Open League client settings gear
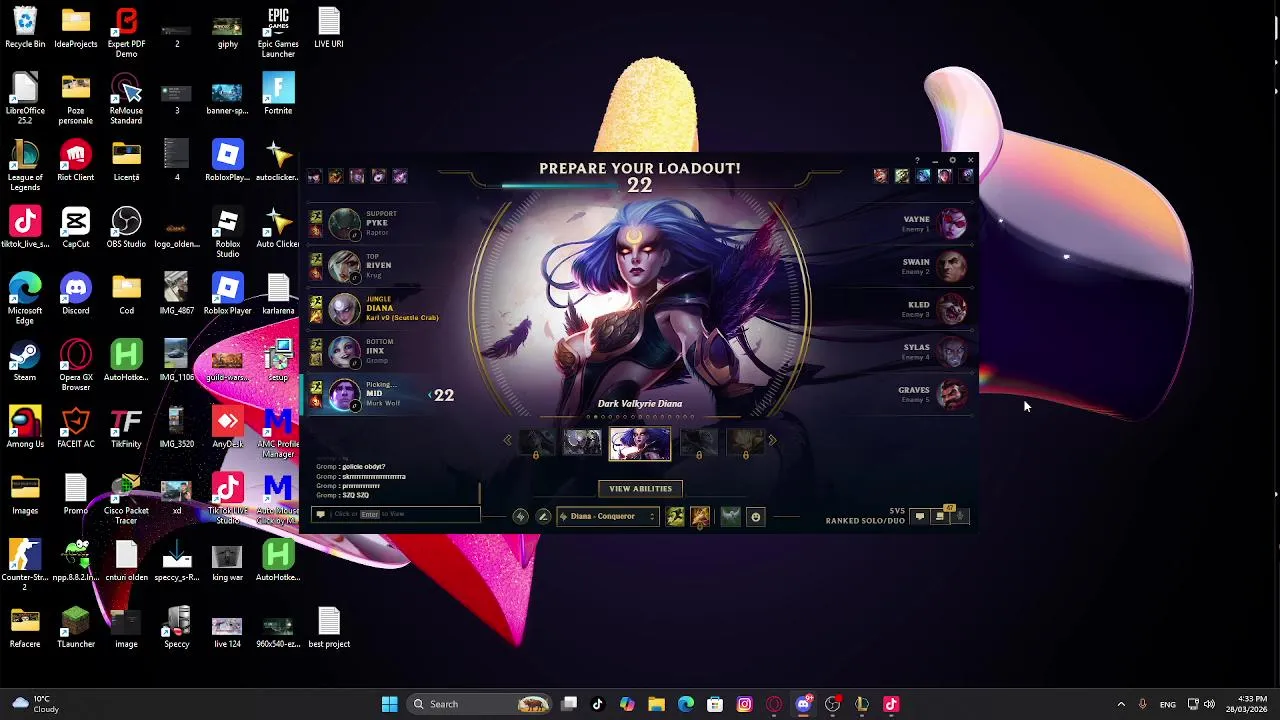The width and height of the screenshot is (1280, 720). tap(952, 161)
